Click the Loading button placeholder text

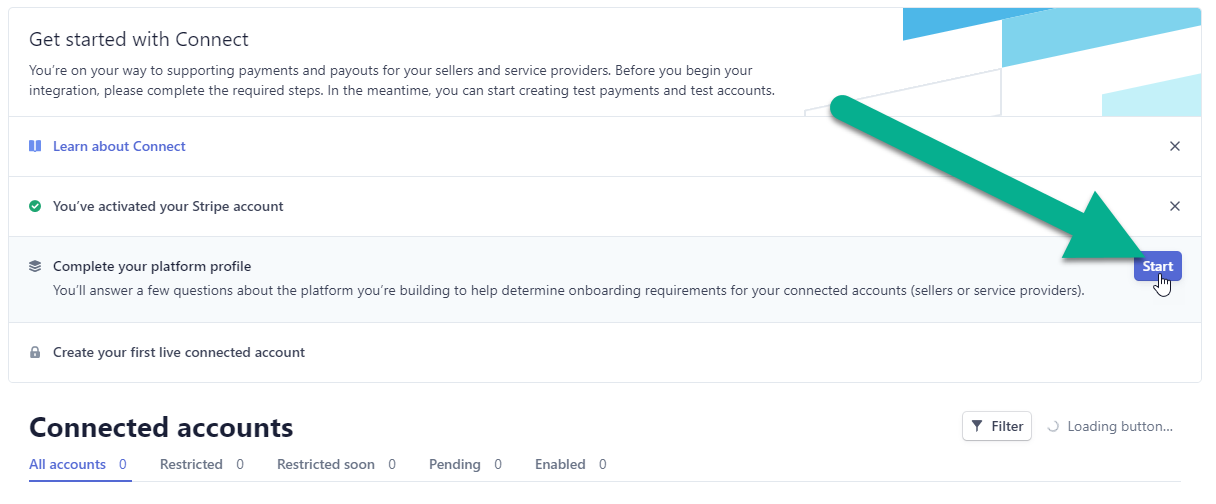click(x=1120, y=426)
